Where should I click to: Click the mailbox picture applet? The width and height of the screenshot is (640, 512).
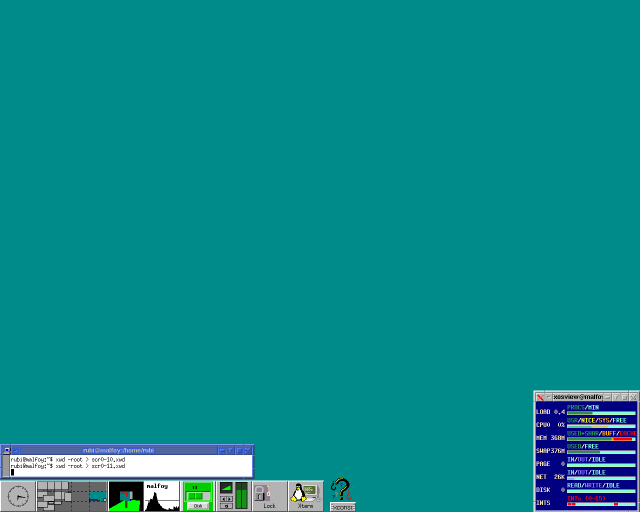pyautogui.click(x=126, y=496)
